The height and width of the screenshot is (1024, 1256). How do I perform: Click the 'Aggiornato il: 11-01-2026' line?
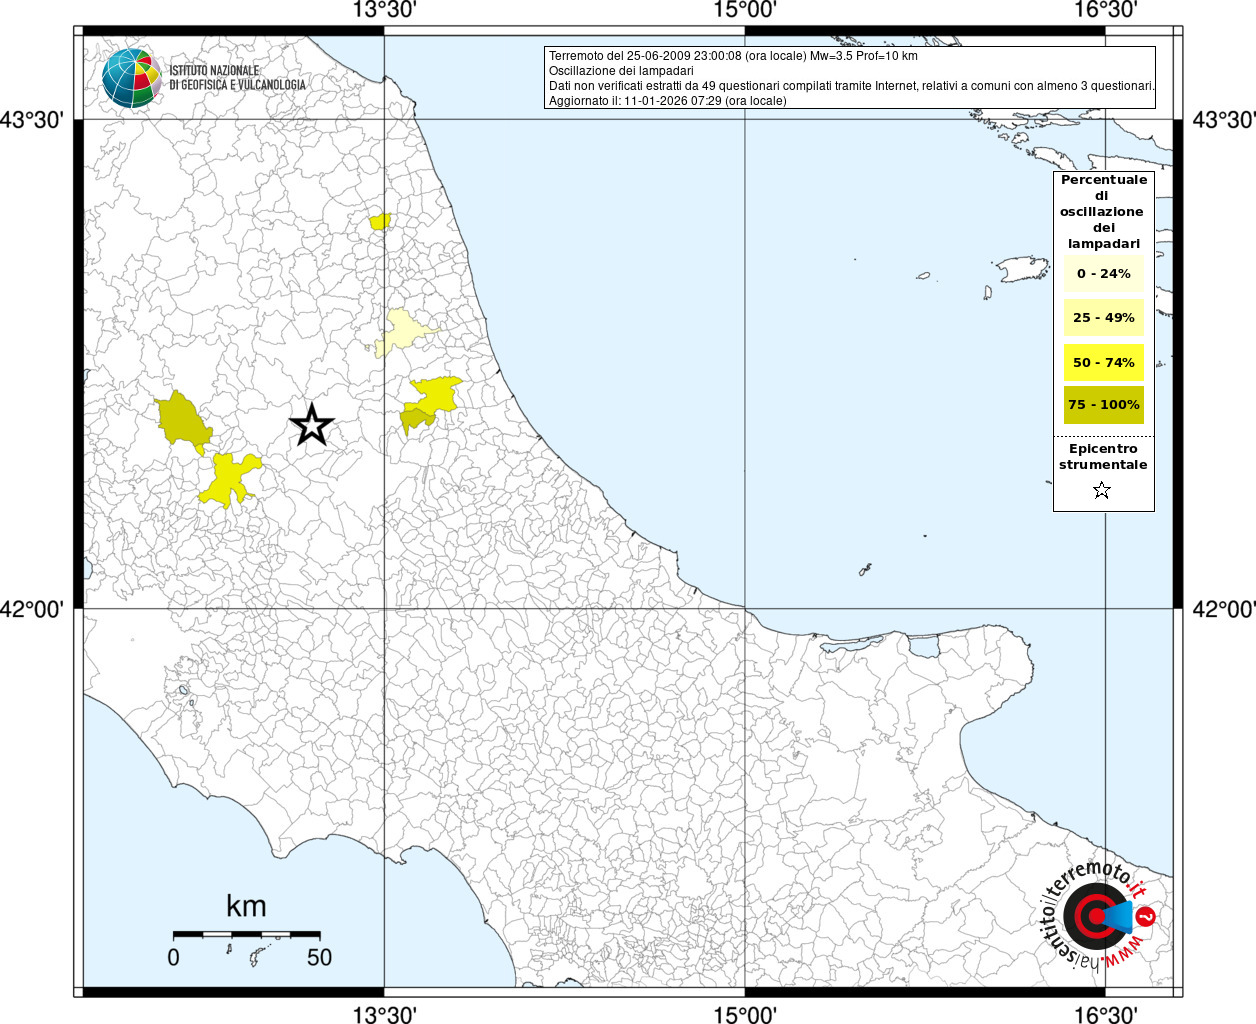(x=668, y=101)
